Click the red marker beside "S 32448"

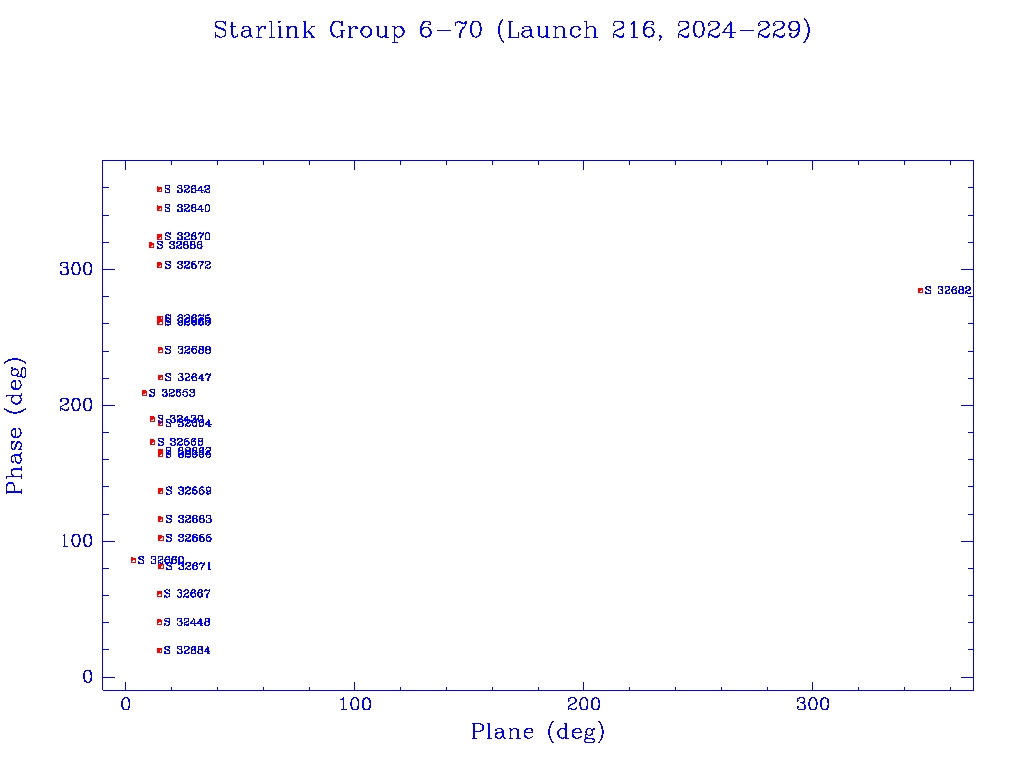159,622
